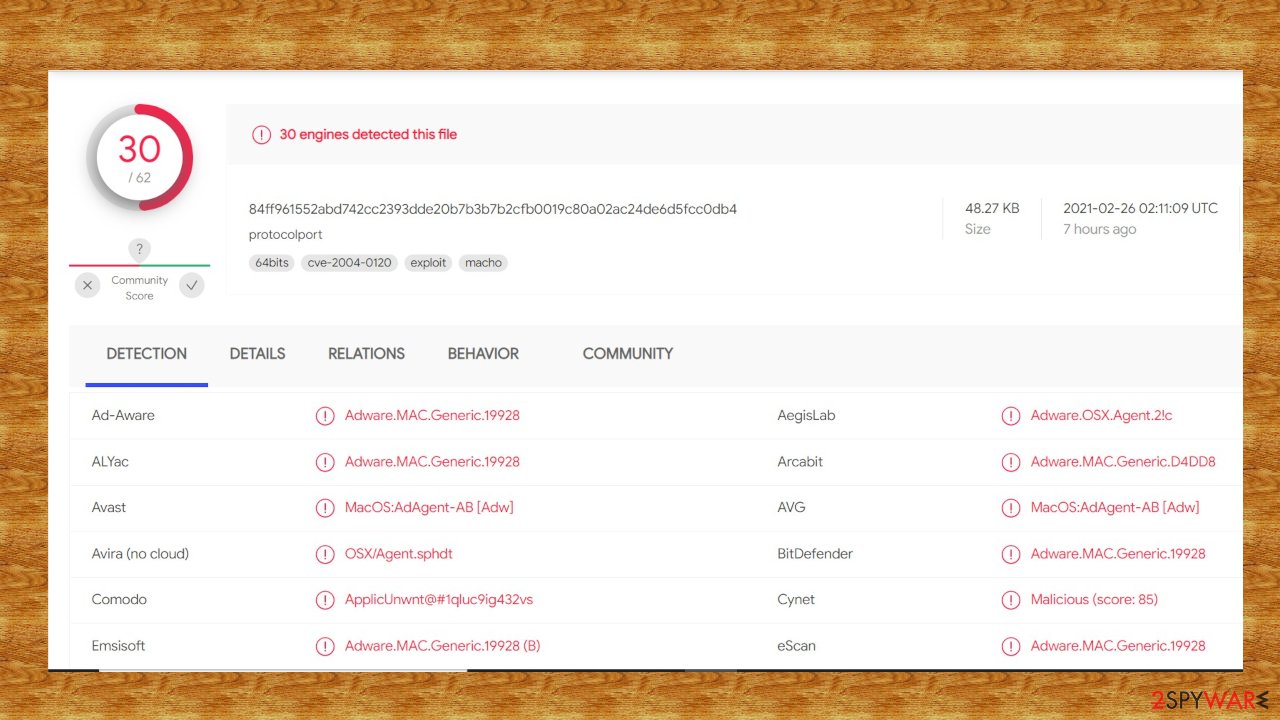Click the cve-2004-0120 tag
This screenshot has width=1280, height=720.
[x=350, y=263]
